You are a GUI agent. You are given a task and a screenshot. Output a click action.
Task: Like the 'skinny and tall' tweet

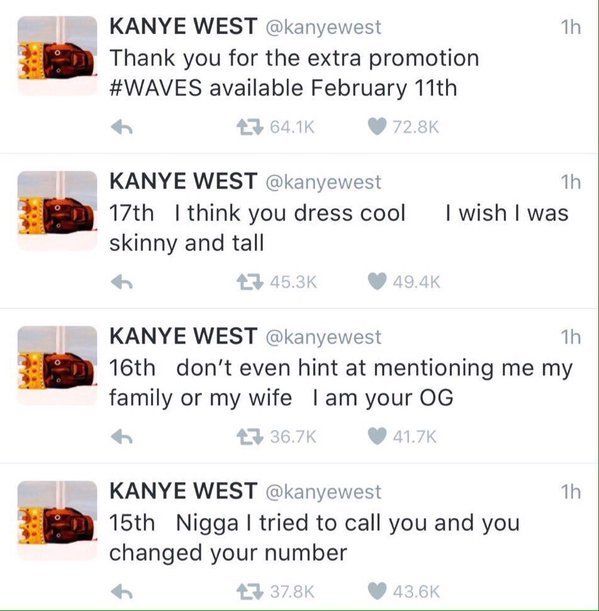pos(377,281)
